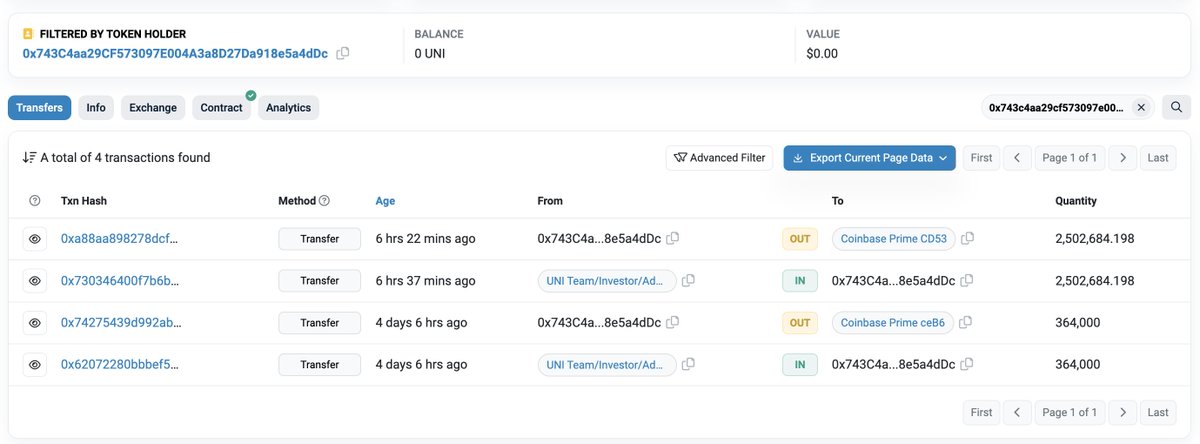
Task: Switch to the Analytics tab
Action: [x=288, y=108]
